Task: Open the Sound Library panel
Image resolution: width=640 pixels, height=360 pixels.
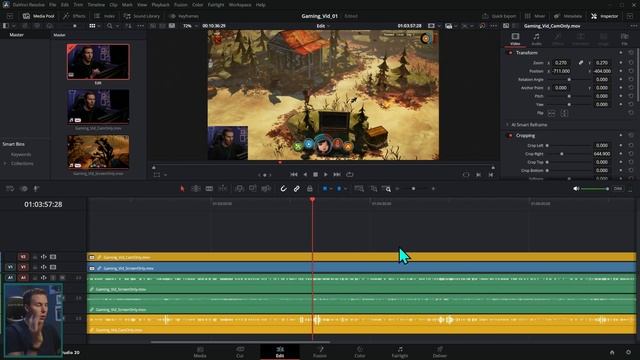Action: [142, 16]
